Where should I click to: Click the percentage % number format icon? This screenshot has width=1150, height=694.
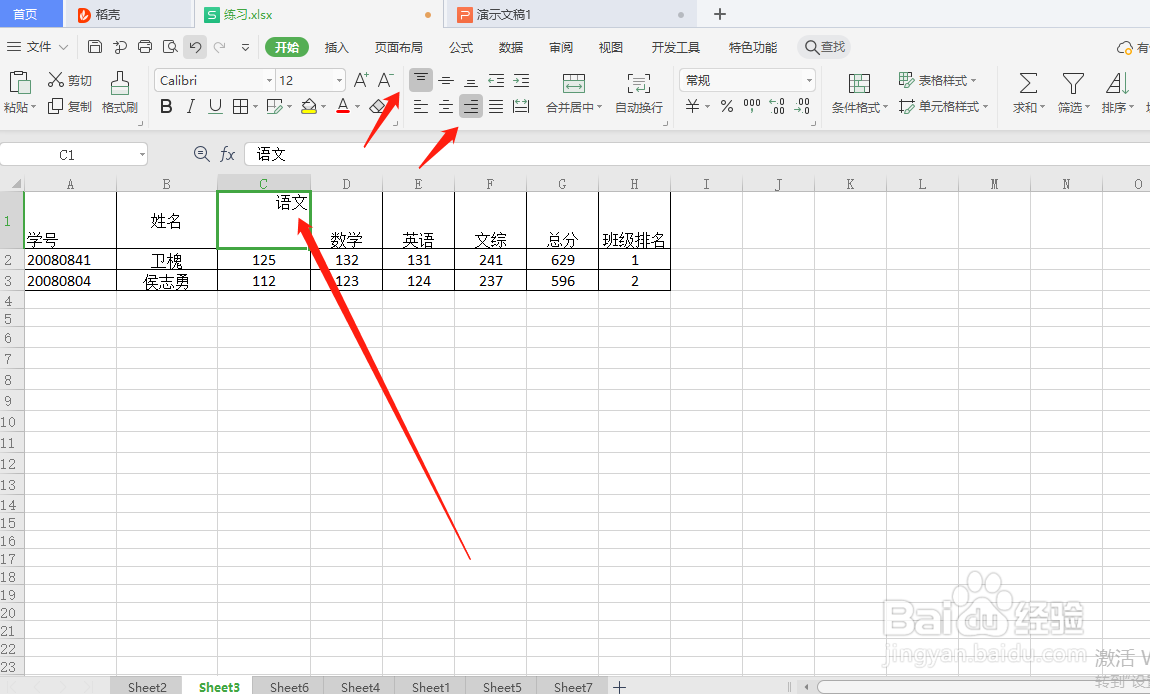(x=726, y=107)
